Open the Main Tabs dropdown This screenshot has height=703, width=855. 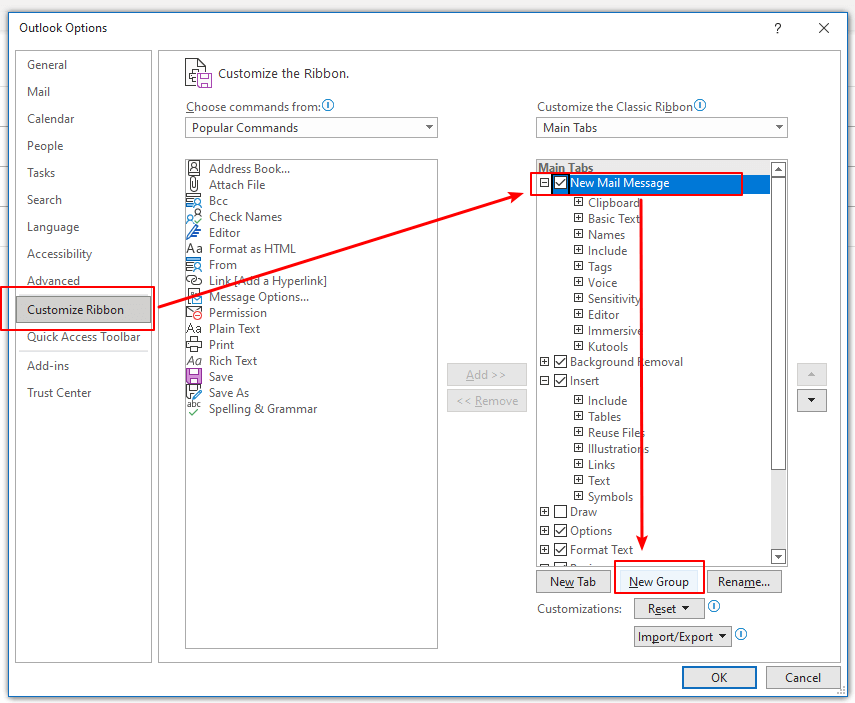[x=780, y=127]
